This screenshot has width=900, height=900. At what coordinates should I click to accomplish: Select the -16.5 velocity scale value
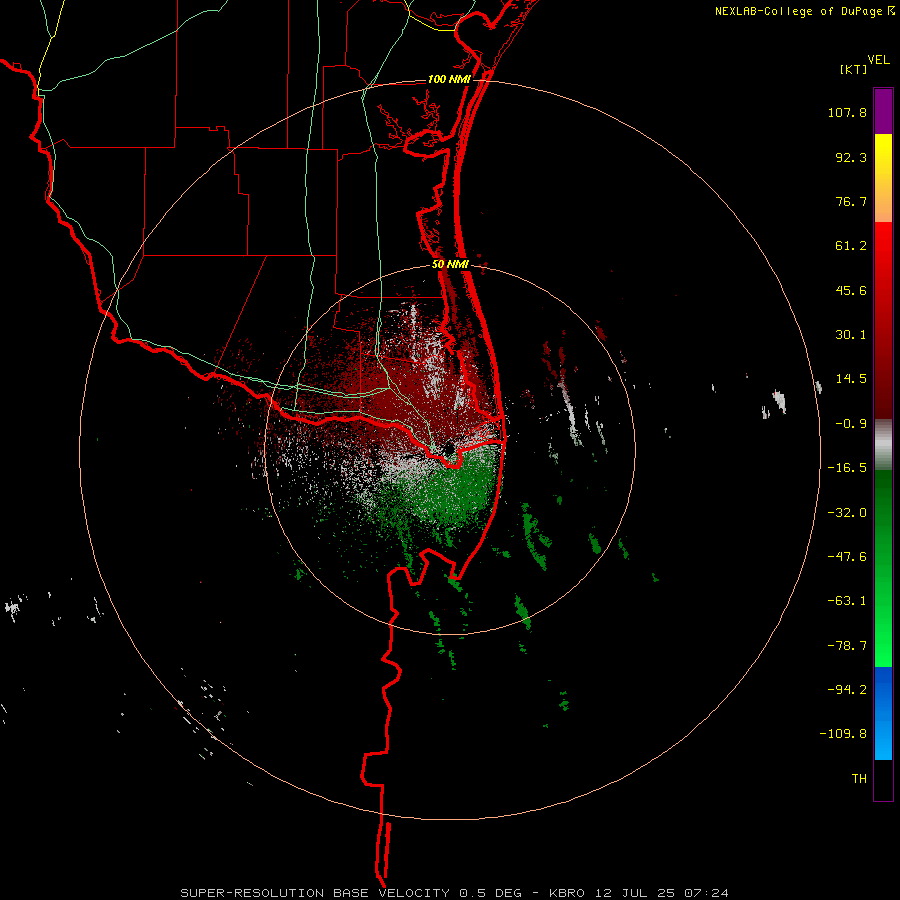(x=847, y=468)
